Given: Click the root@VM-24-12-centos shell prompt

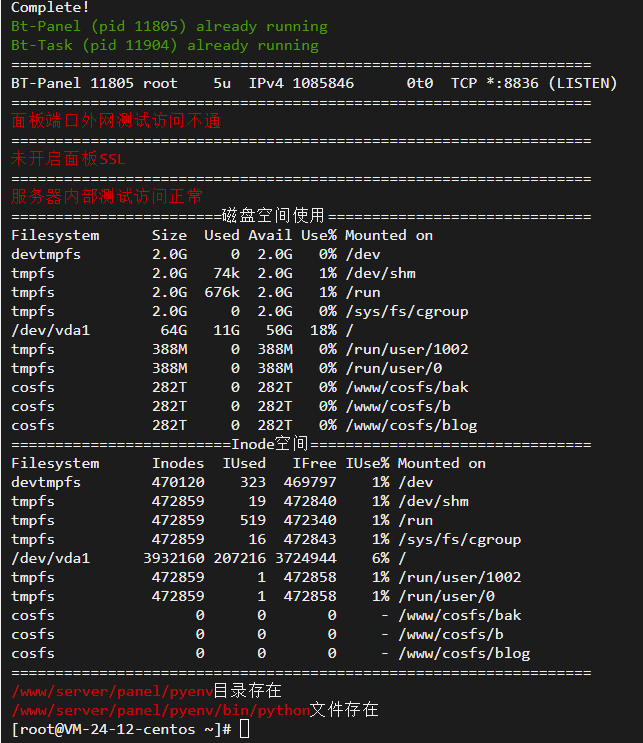Looking at the screenshot, I should coord(122,729).
